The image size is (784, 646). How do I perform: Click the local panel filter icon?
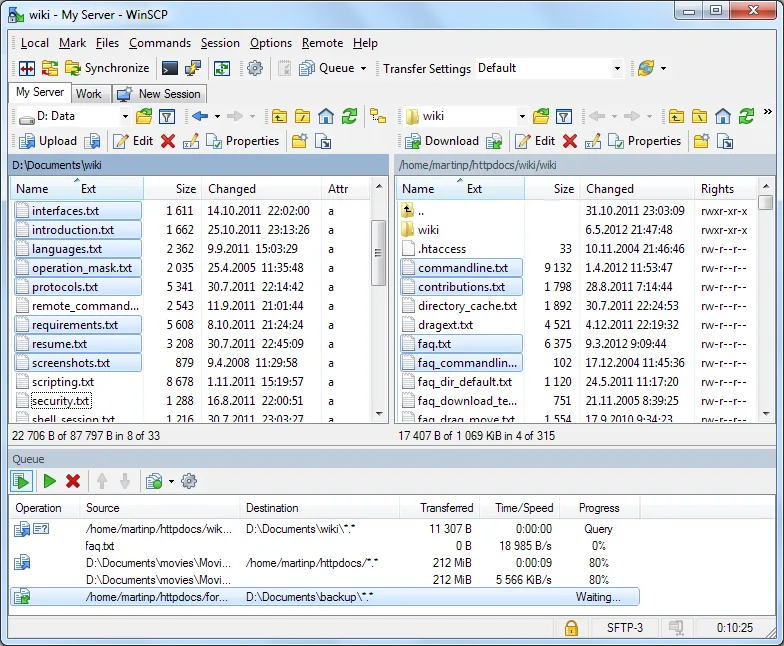pyautogui.click(x=167, y=116)
